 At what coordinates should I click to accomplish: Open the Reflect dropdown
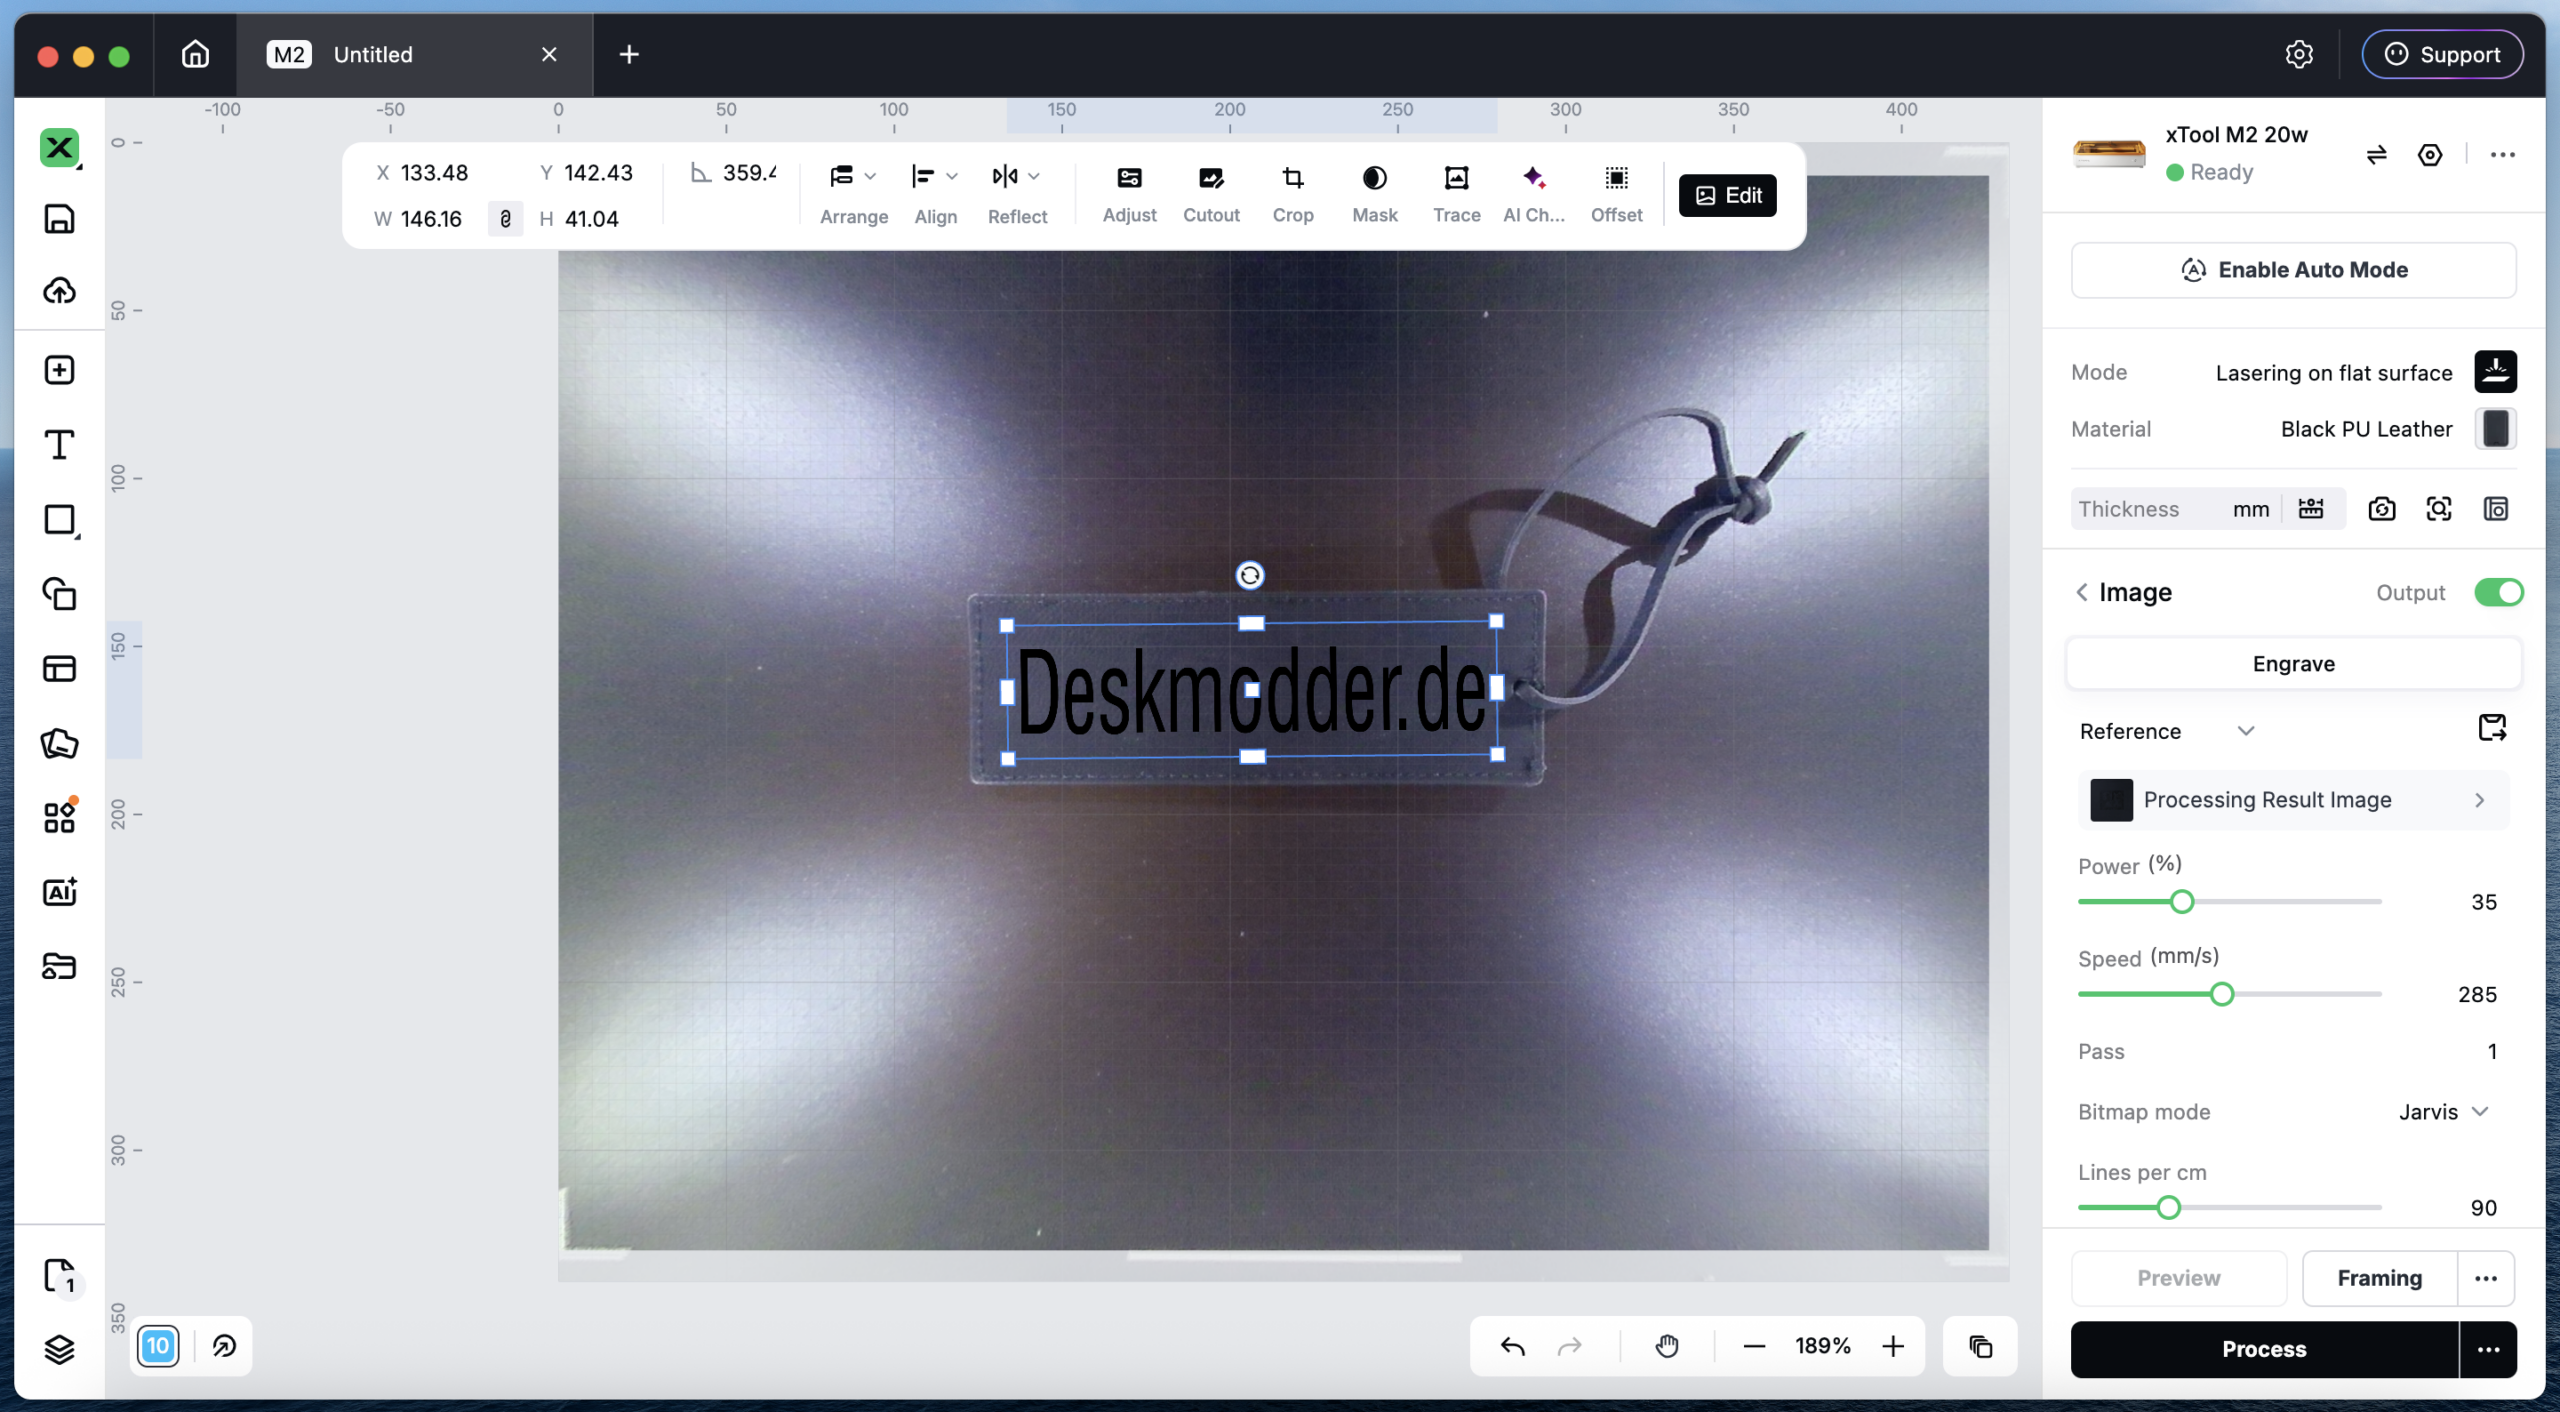point(1017,194)
